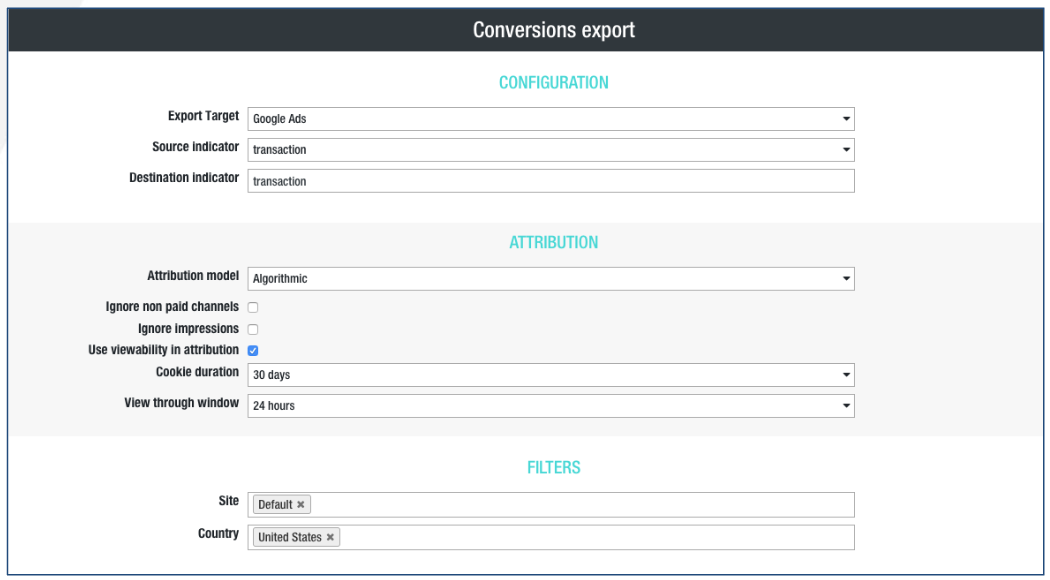Open the Google Ads export target dropdown
The image size is (1050, 580).
coord(550,119)
